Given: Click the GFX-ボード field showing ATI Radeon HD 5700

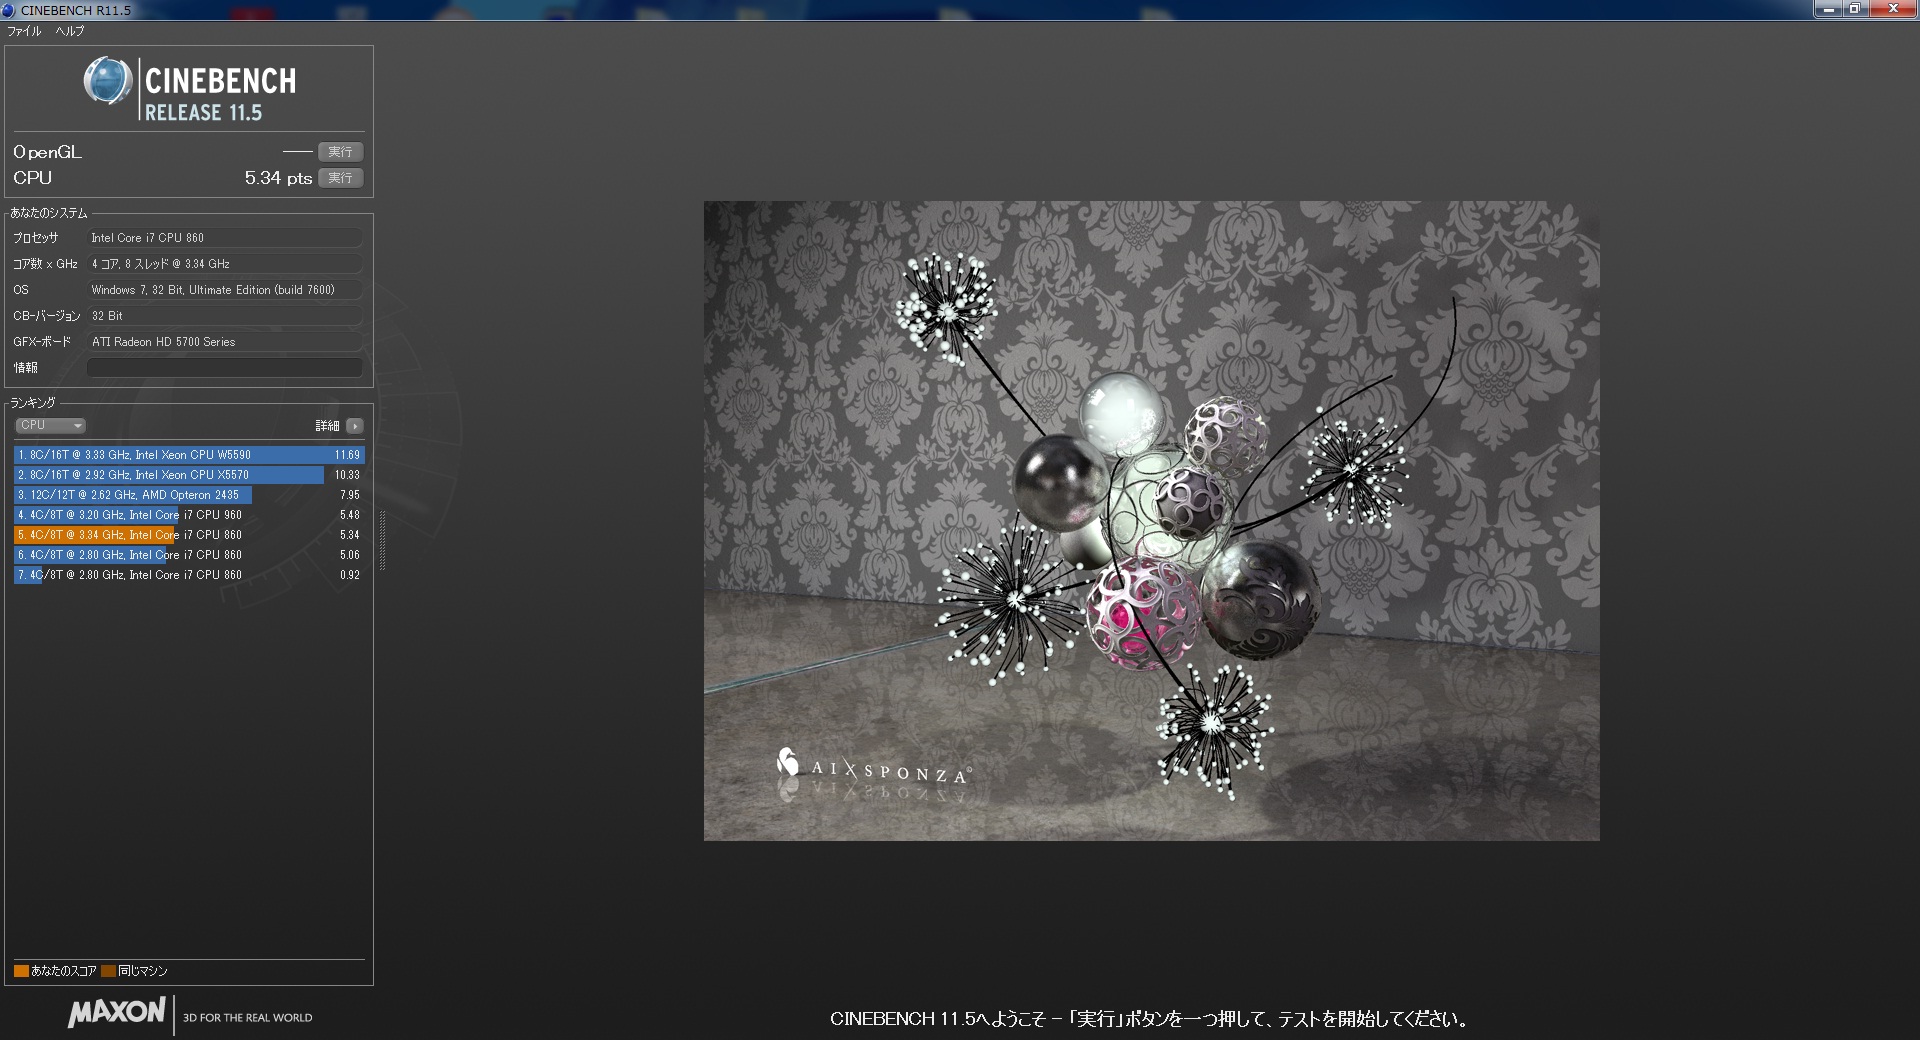Looking at the screenshot, I should click(x=225, y=342).
